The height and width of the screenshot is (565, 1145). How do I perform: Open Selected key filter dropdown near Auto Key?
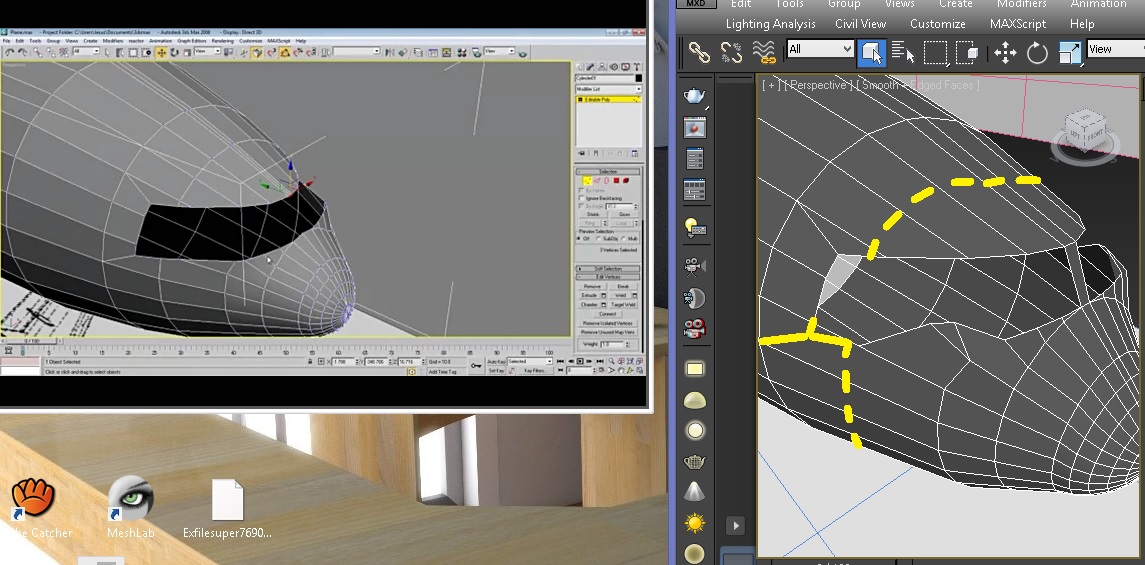click(530, 361)
